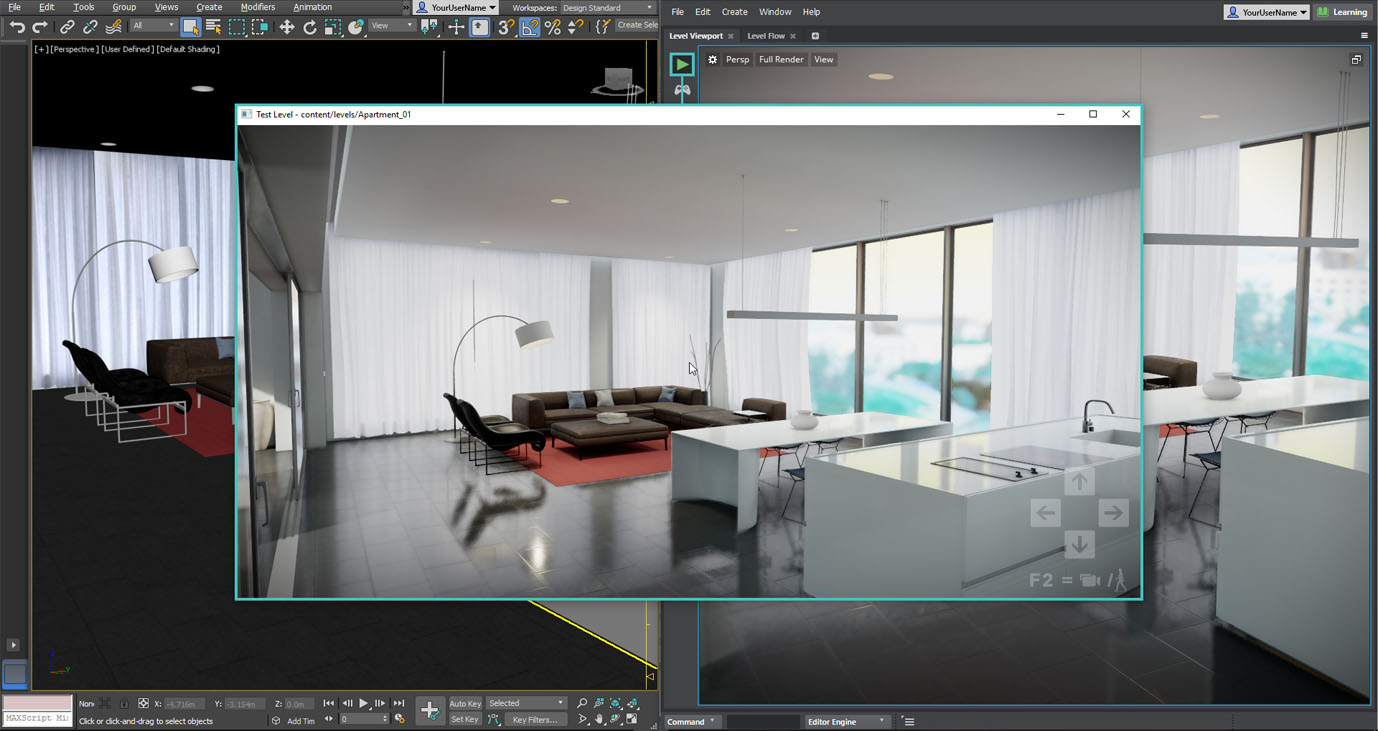Open the Workspaces Design Standard dropdown

(607, 8)
